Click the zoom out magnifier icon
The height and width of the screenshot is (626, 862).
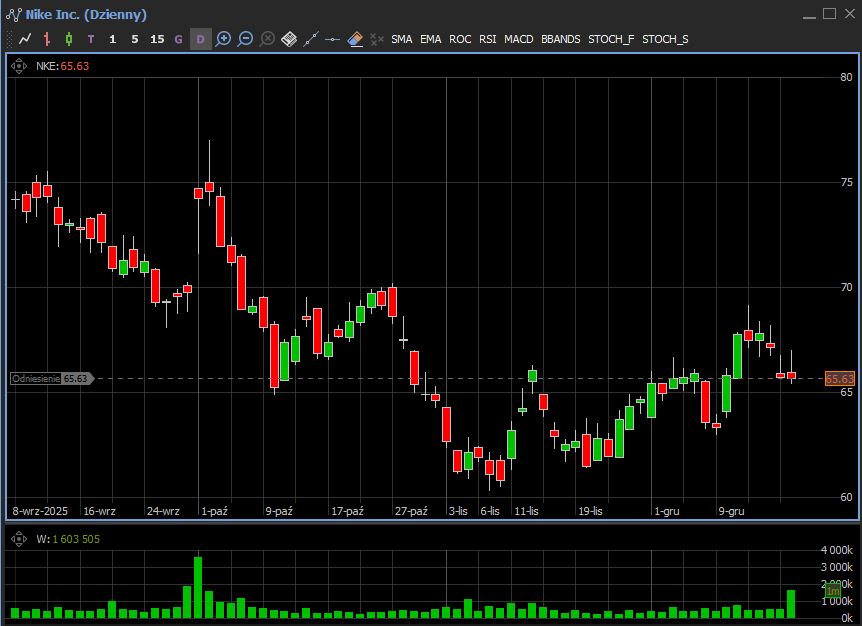(x=245, y=39)
